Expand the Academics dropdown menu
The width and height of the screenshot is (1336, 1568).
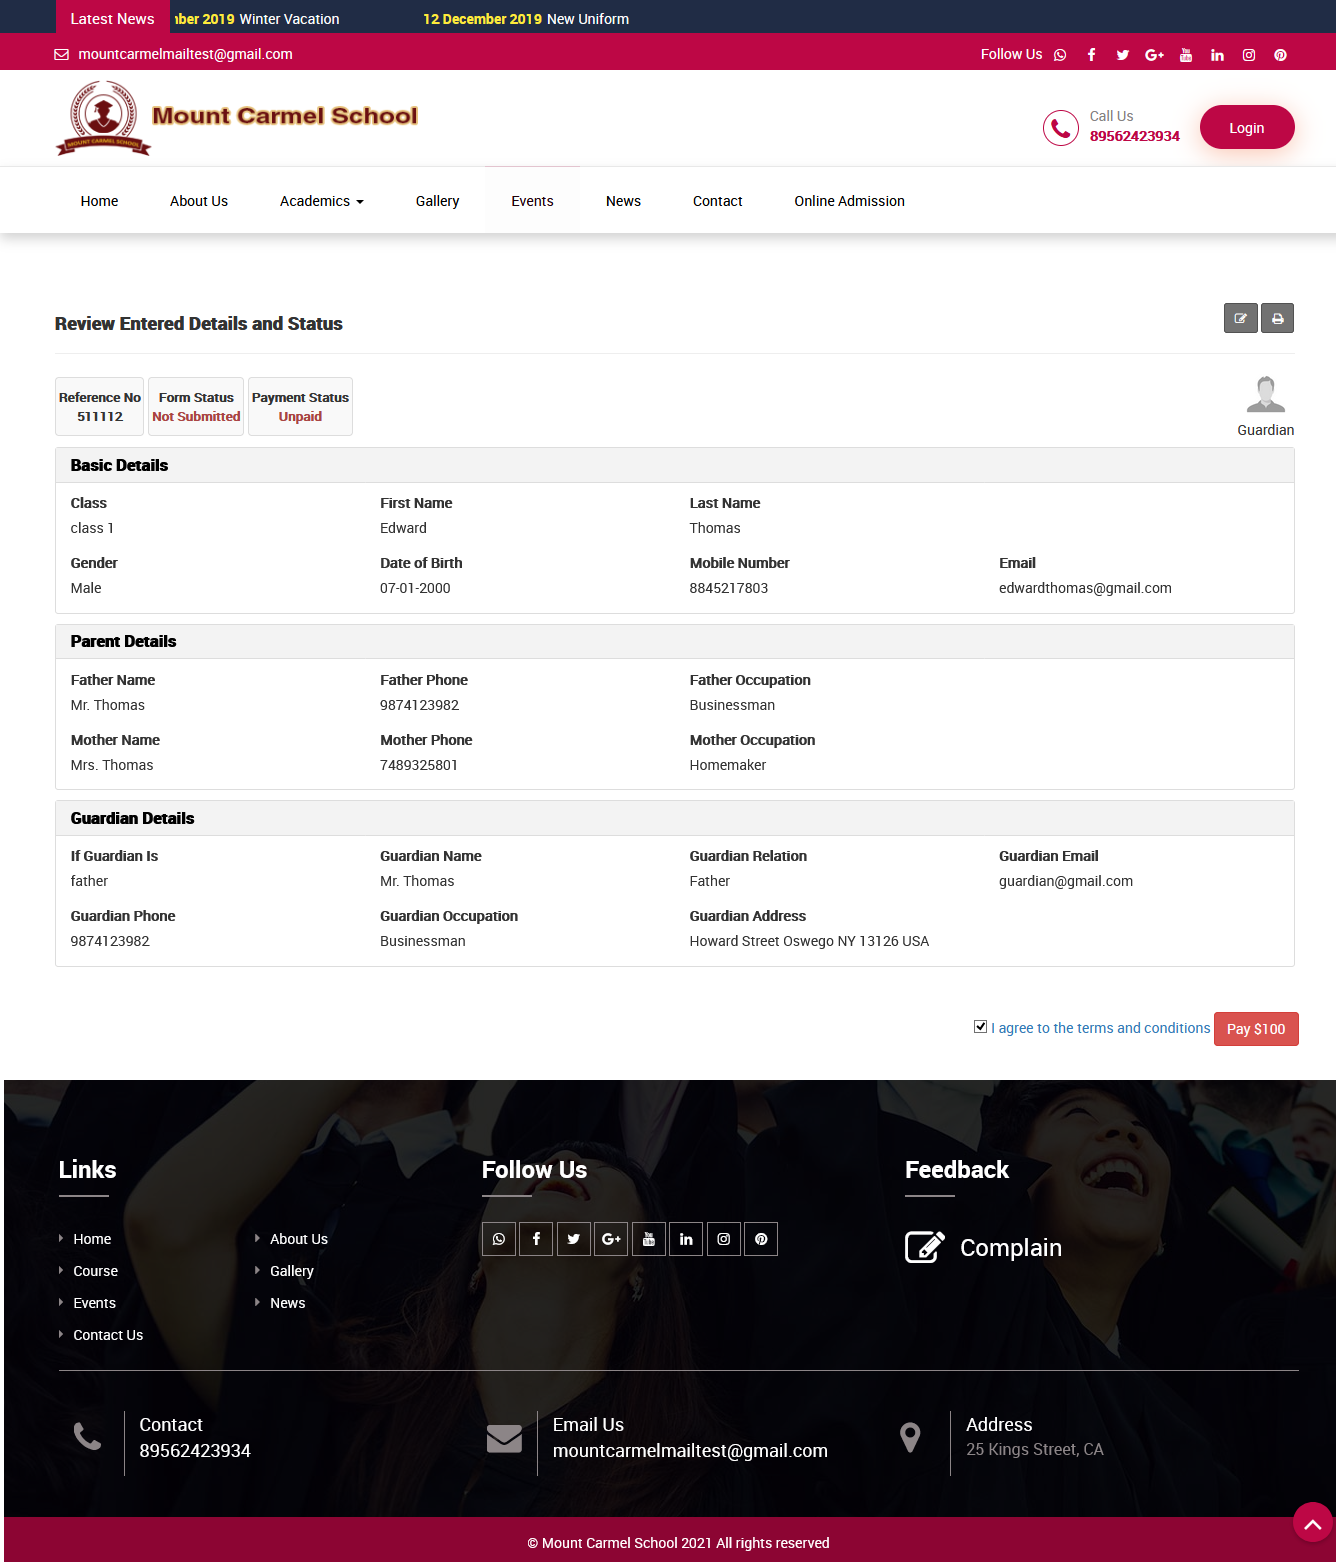(321, 201)
